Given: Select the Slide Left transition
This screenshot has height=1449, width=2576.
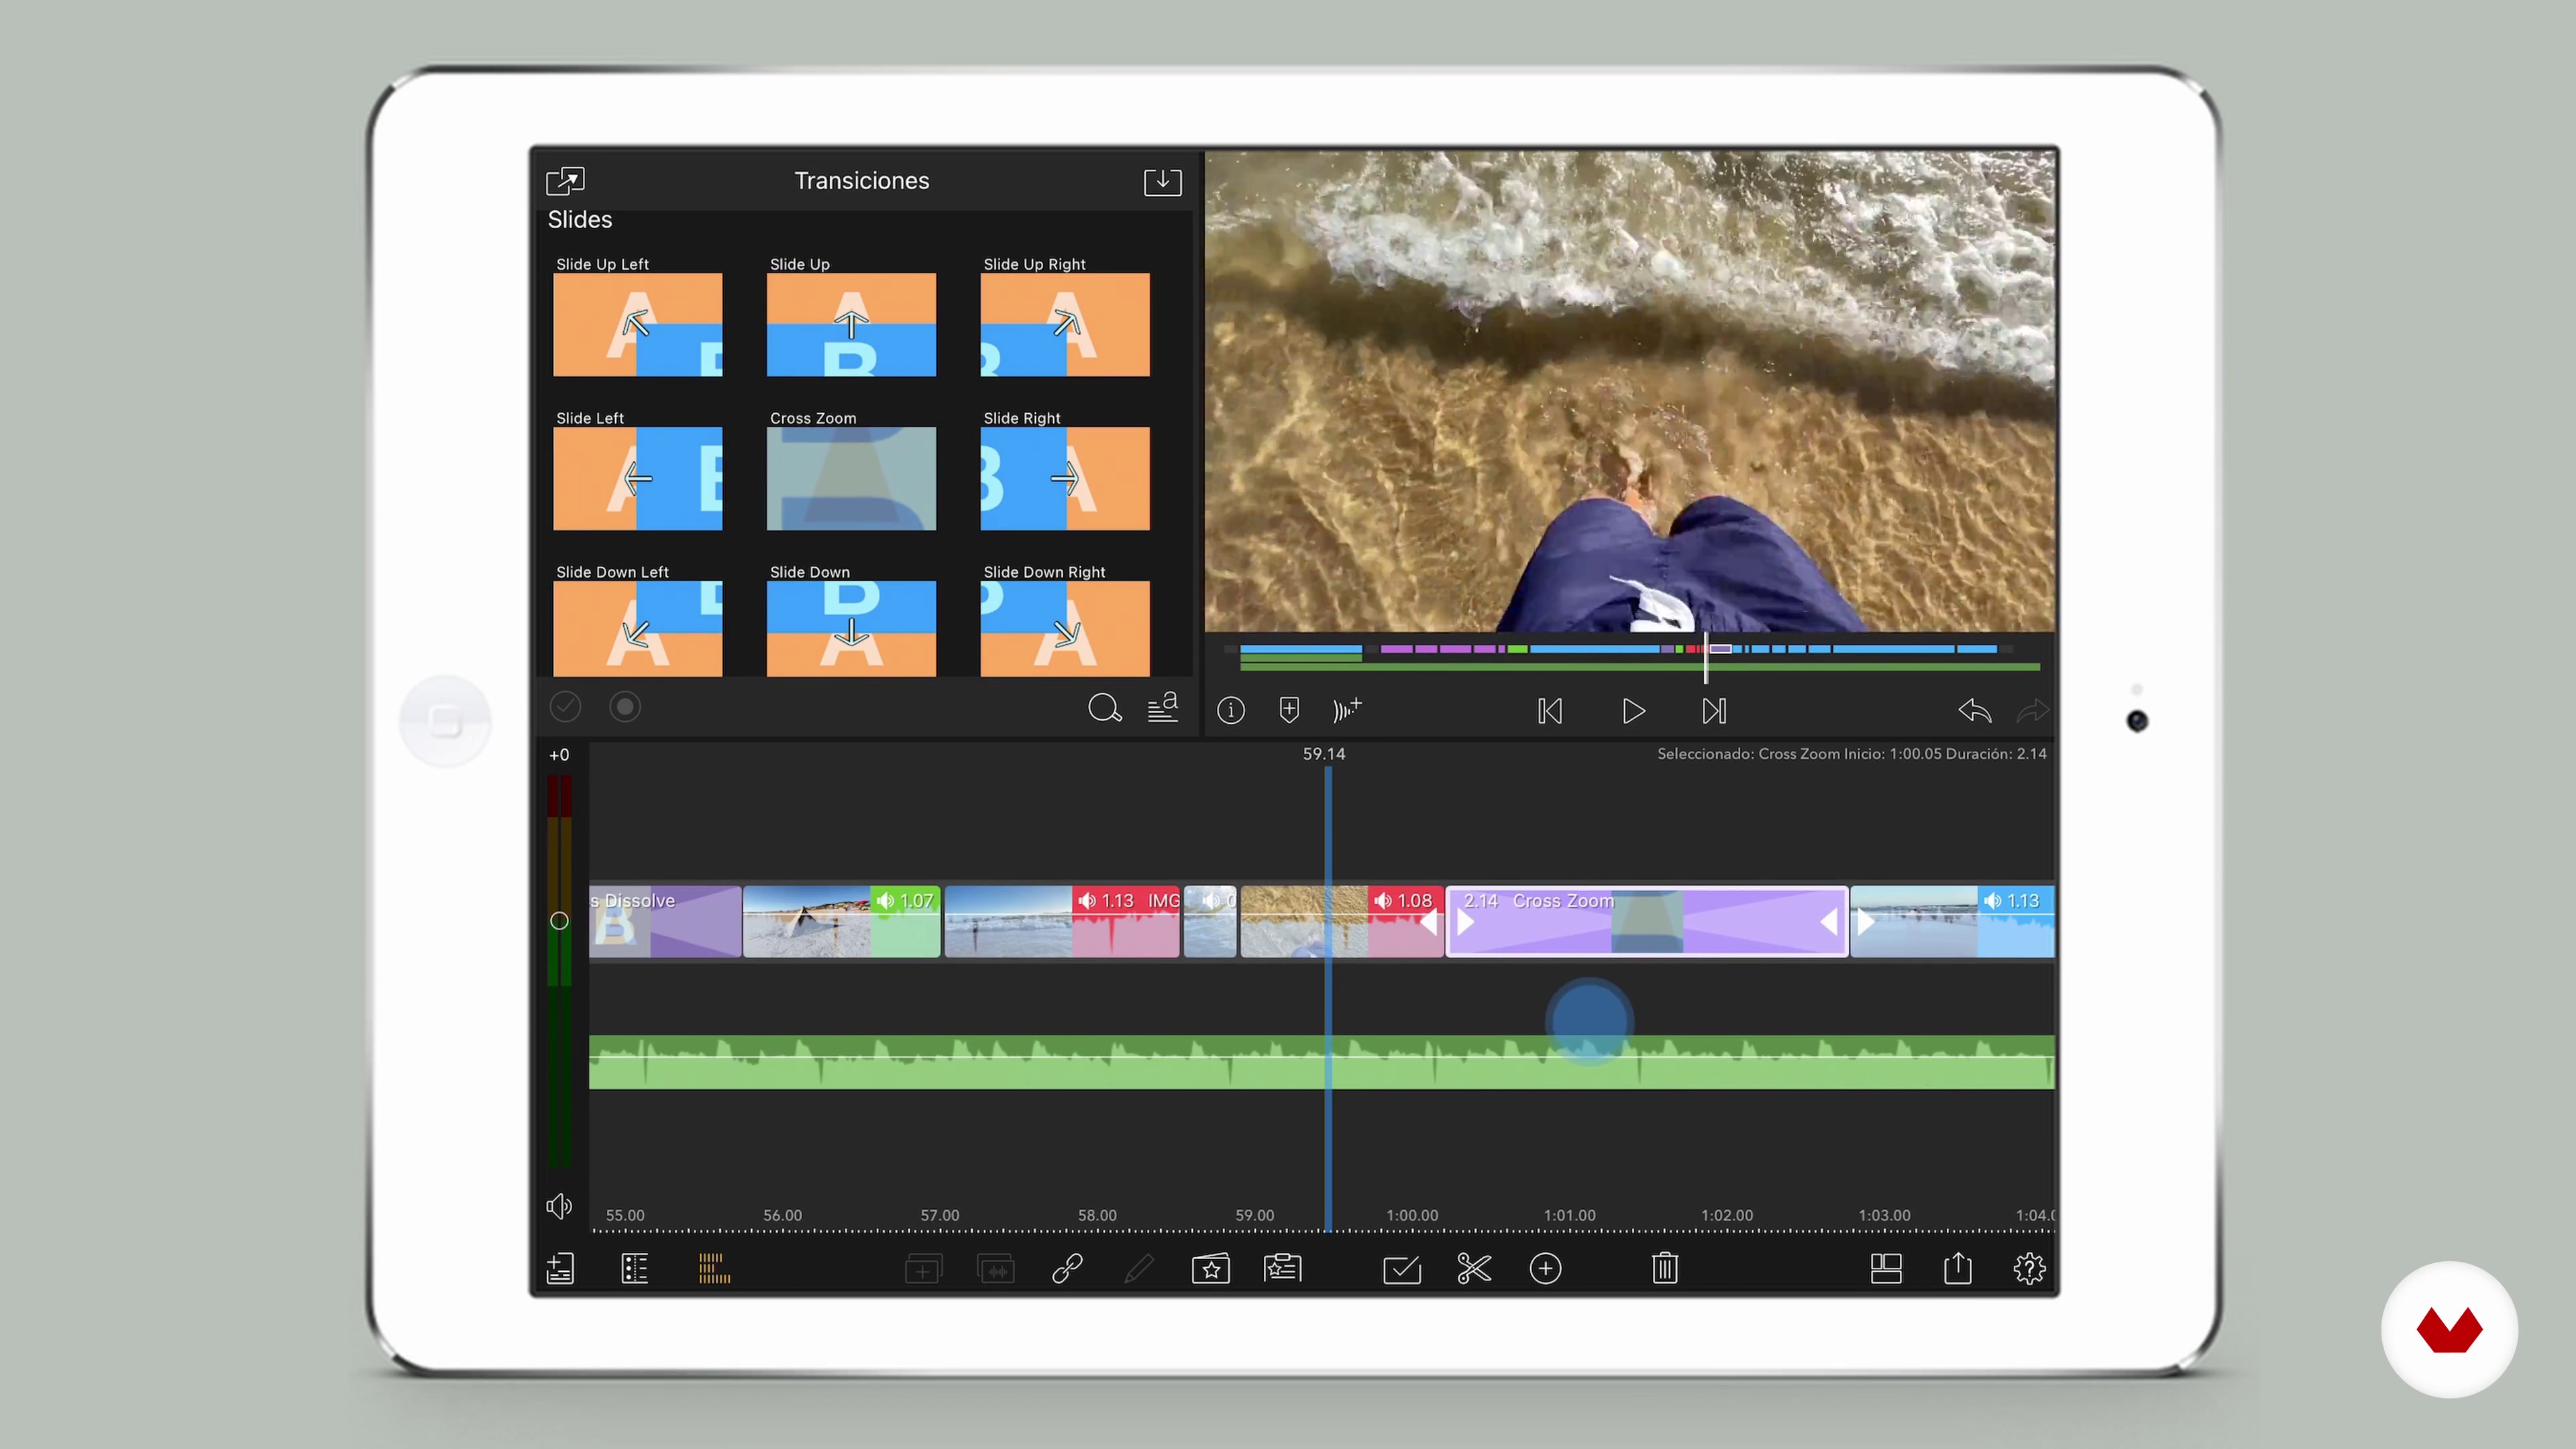Looking at the screenshot, I should pyautogui.click(x=637, y=479).
